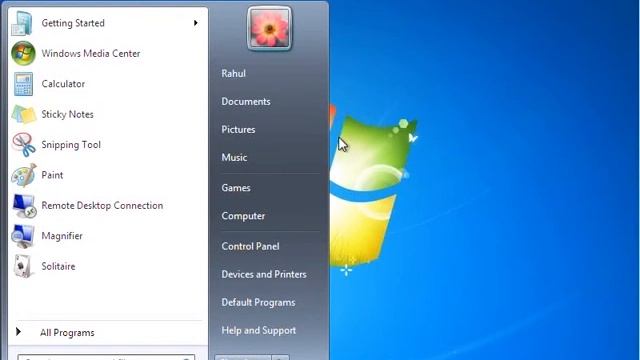Open All Programs list
The width and height of the screenshot is (640, 360).
tap(67, 333)
